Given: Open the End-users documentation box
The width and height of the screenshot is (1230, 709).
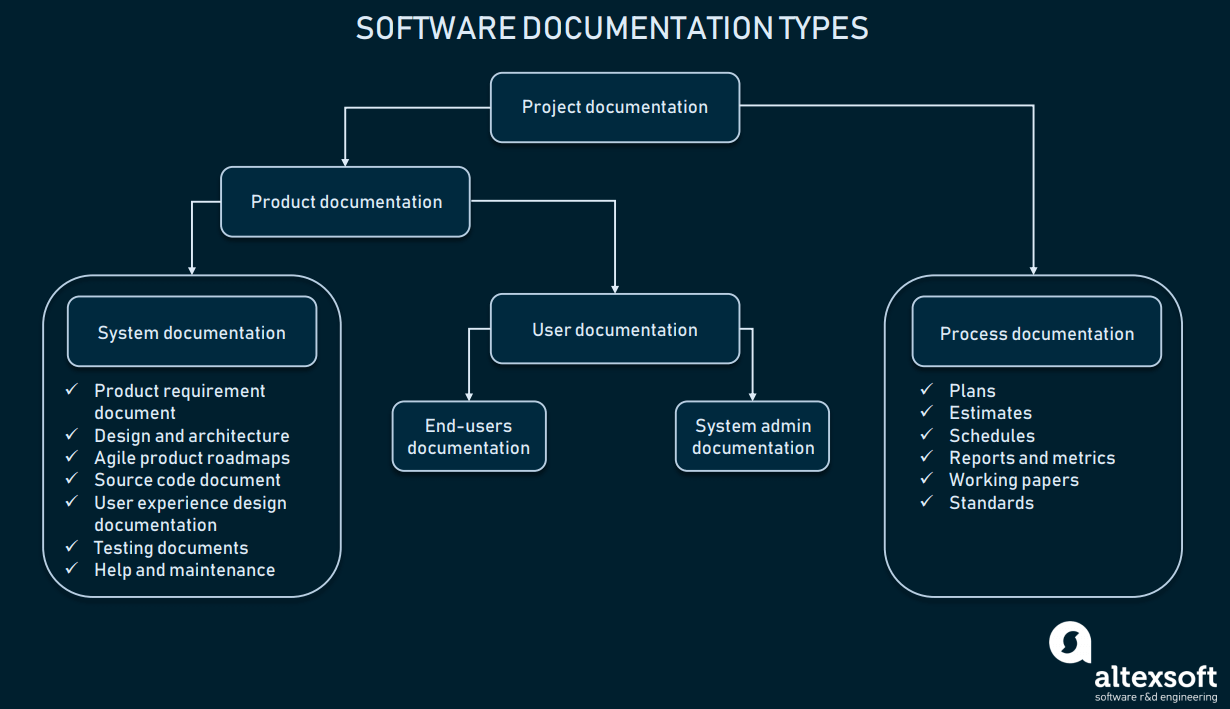Looking at the screenshot, I should (x=468, y=436).
